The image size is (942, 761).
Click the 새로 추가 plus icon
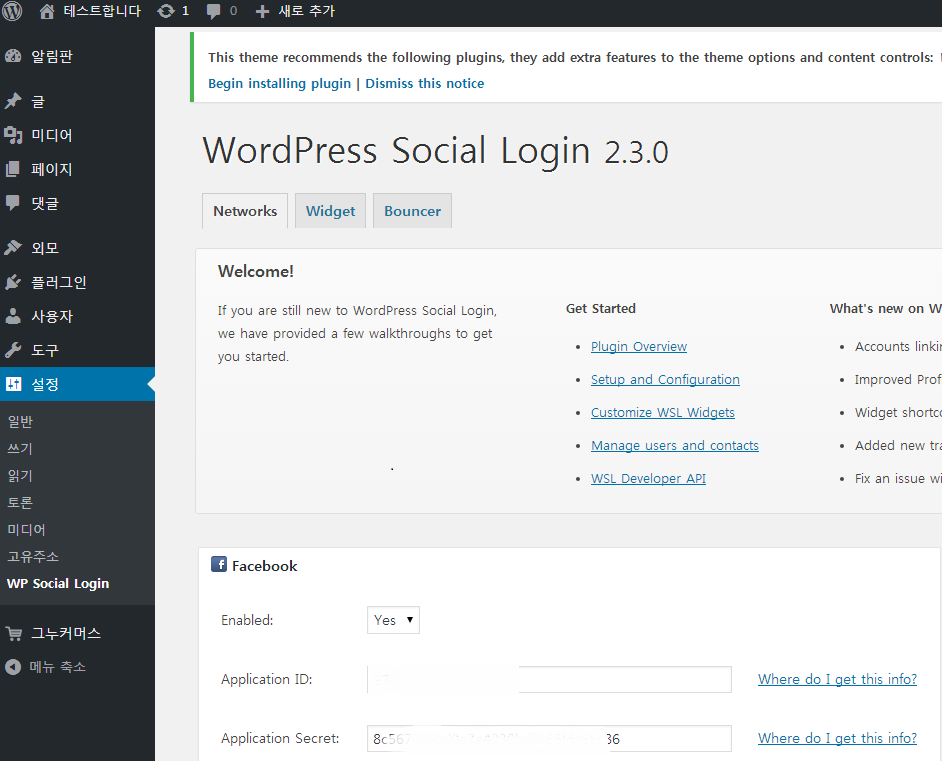click(x=262, y=11)
